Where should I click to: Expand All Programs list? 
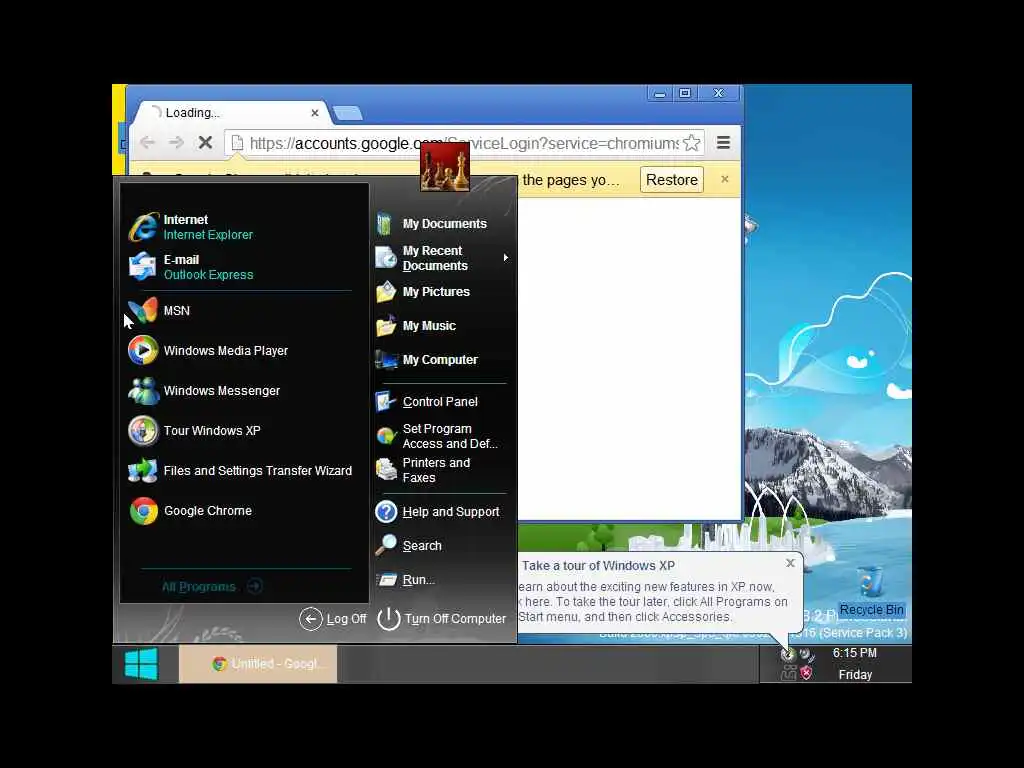pyautogui.click(x=212, y=586)
